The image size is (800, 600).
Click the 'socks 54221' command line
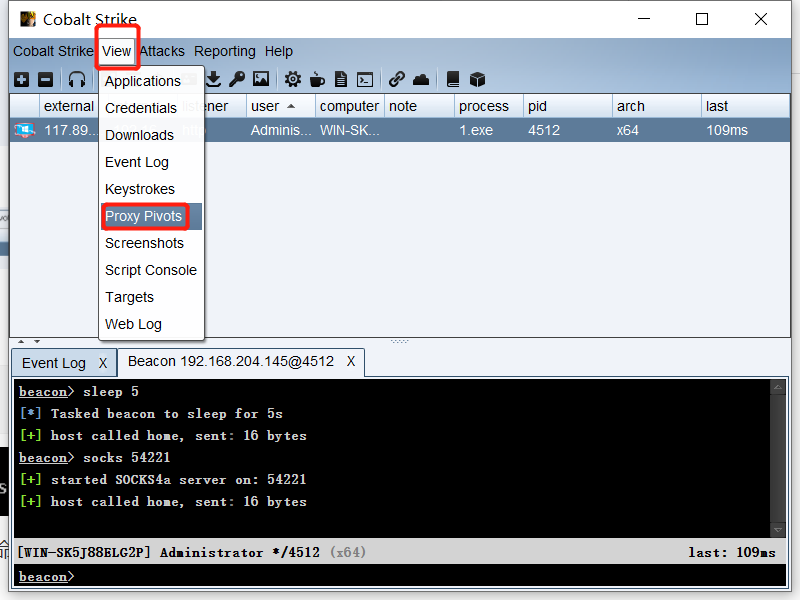[94, 458]
